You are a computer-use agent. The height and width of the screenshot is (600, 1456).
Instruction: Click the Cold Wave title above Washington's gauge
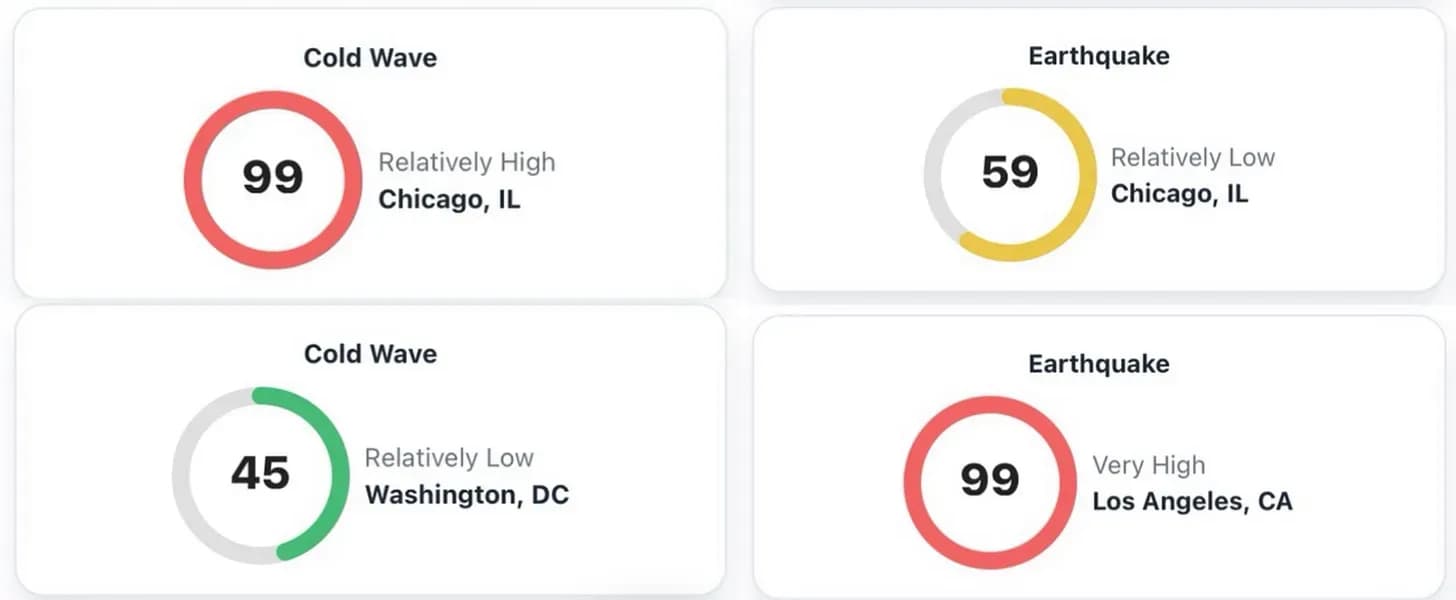[370, 353]
